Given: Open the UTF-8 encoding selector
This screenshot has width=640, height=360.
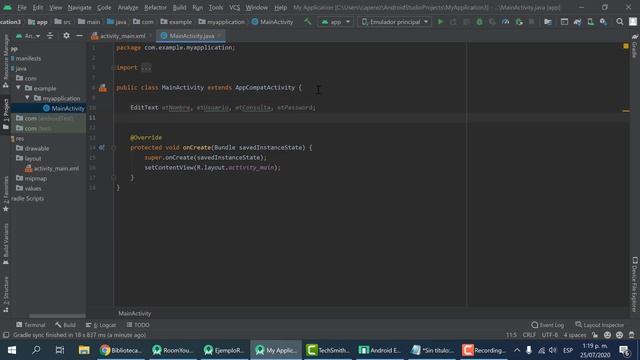Looking at the screenshot, I should coord(550,335).
